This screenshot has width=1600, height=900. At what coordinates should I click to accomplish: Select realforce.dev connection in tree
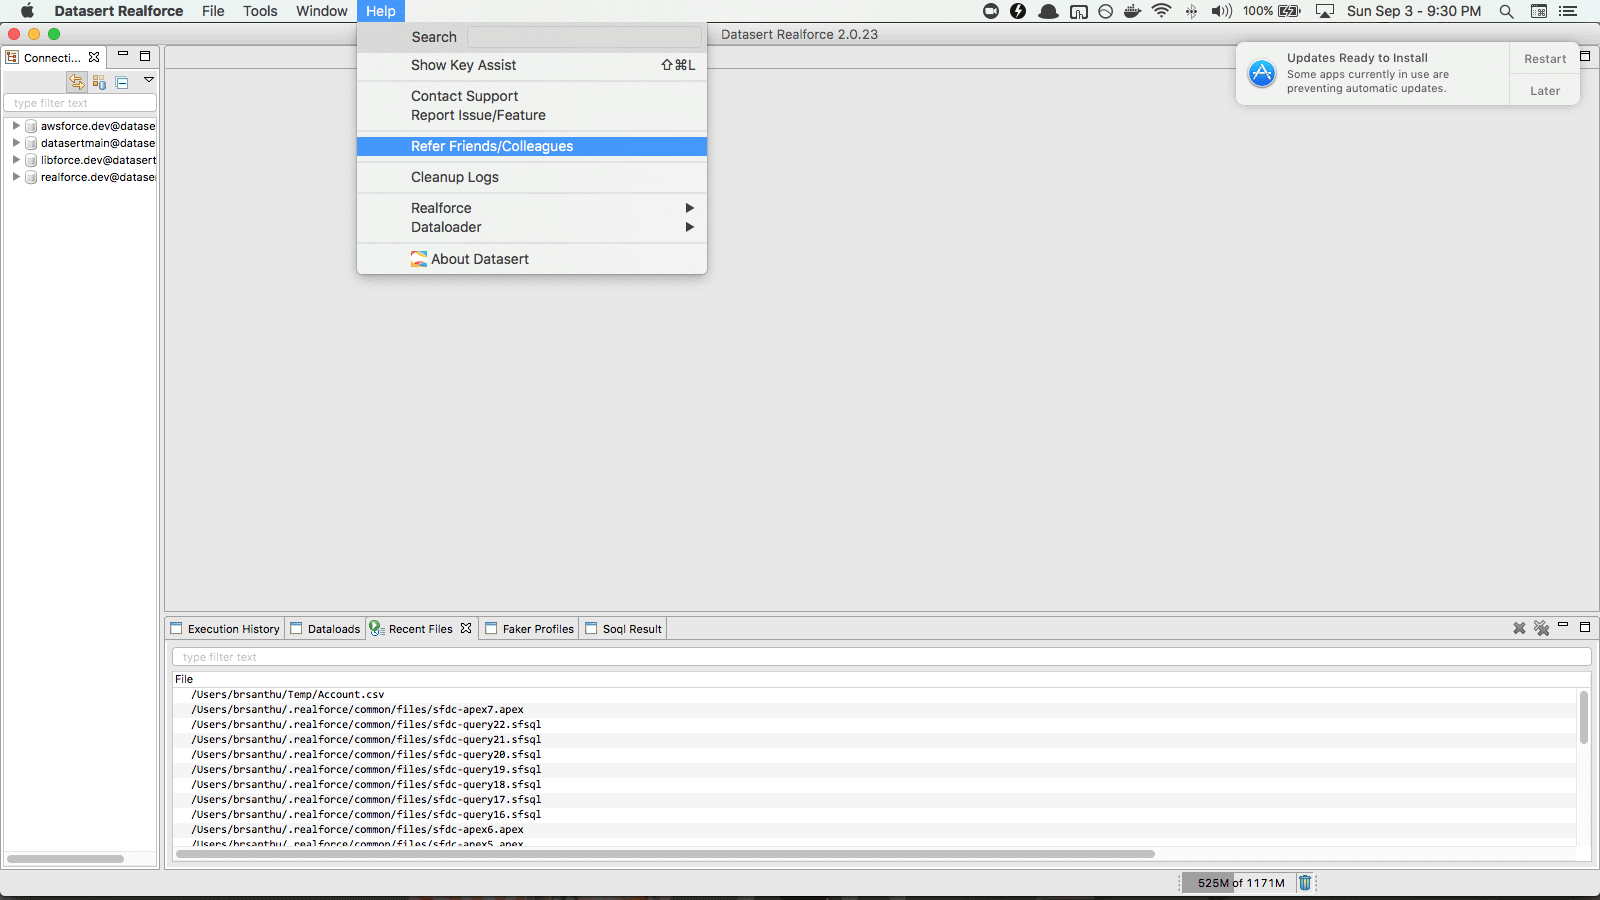coord(97,177)
